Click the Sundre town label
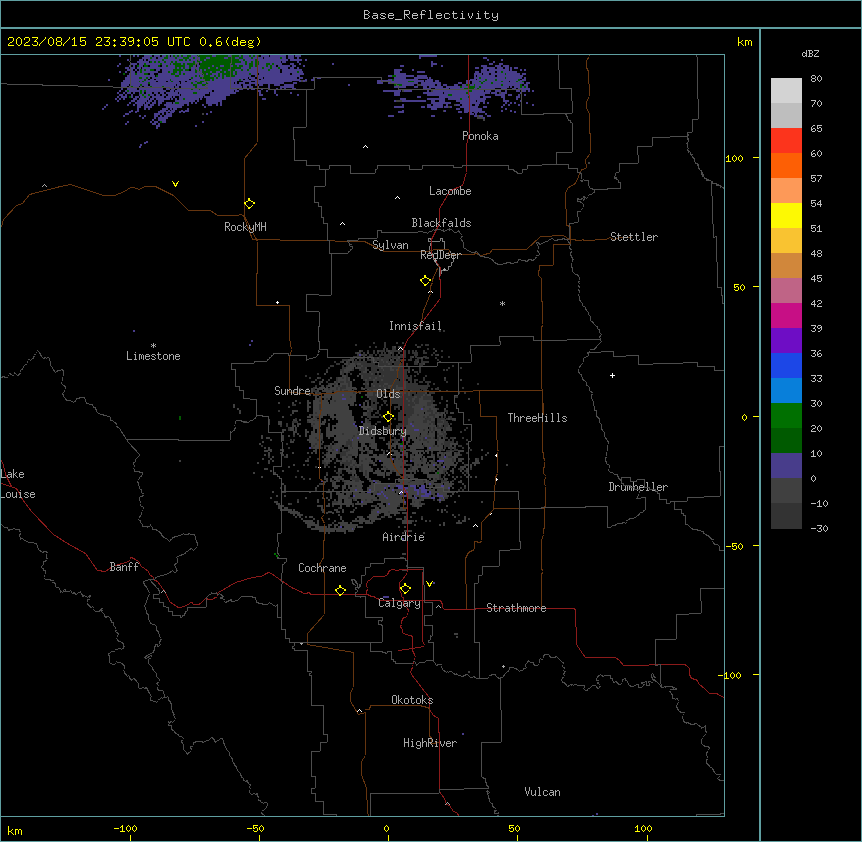 pyautogui.click(x=292, y=391)
